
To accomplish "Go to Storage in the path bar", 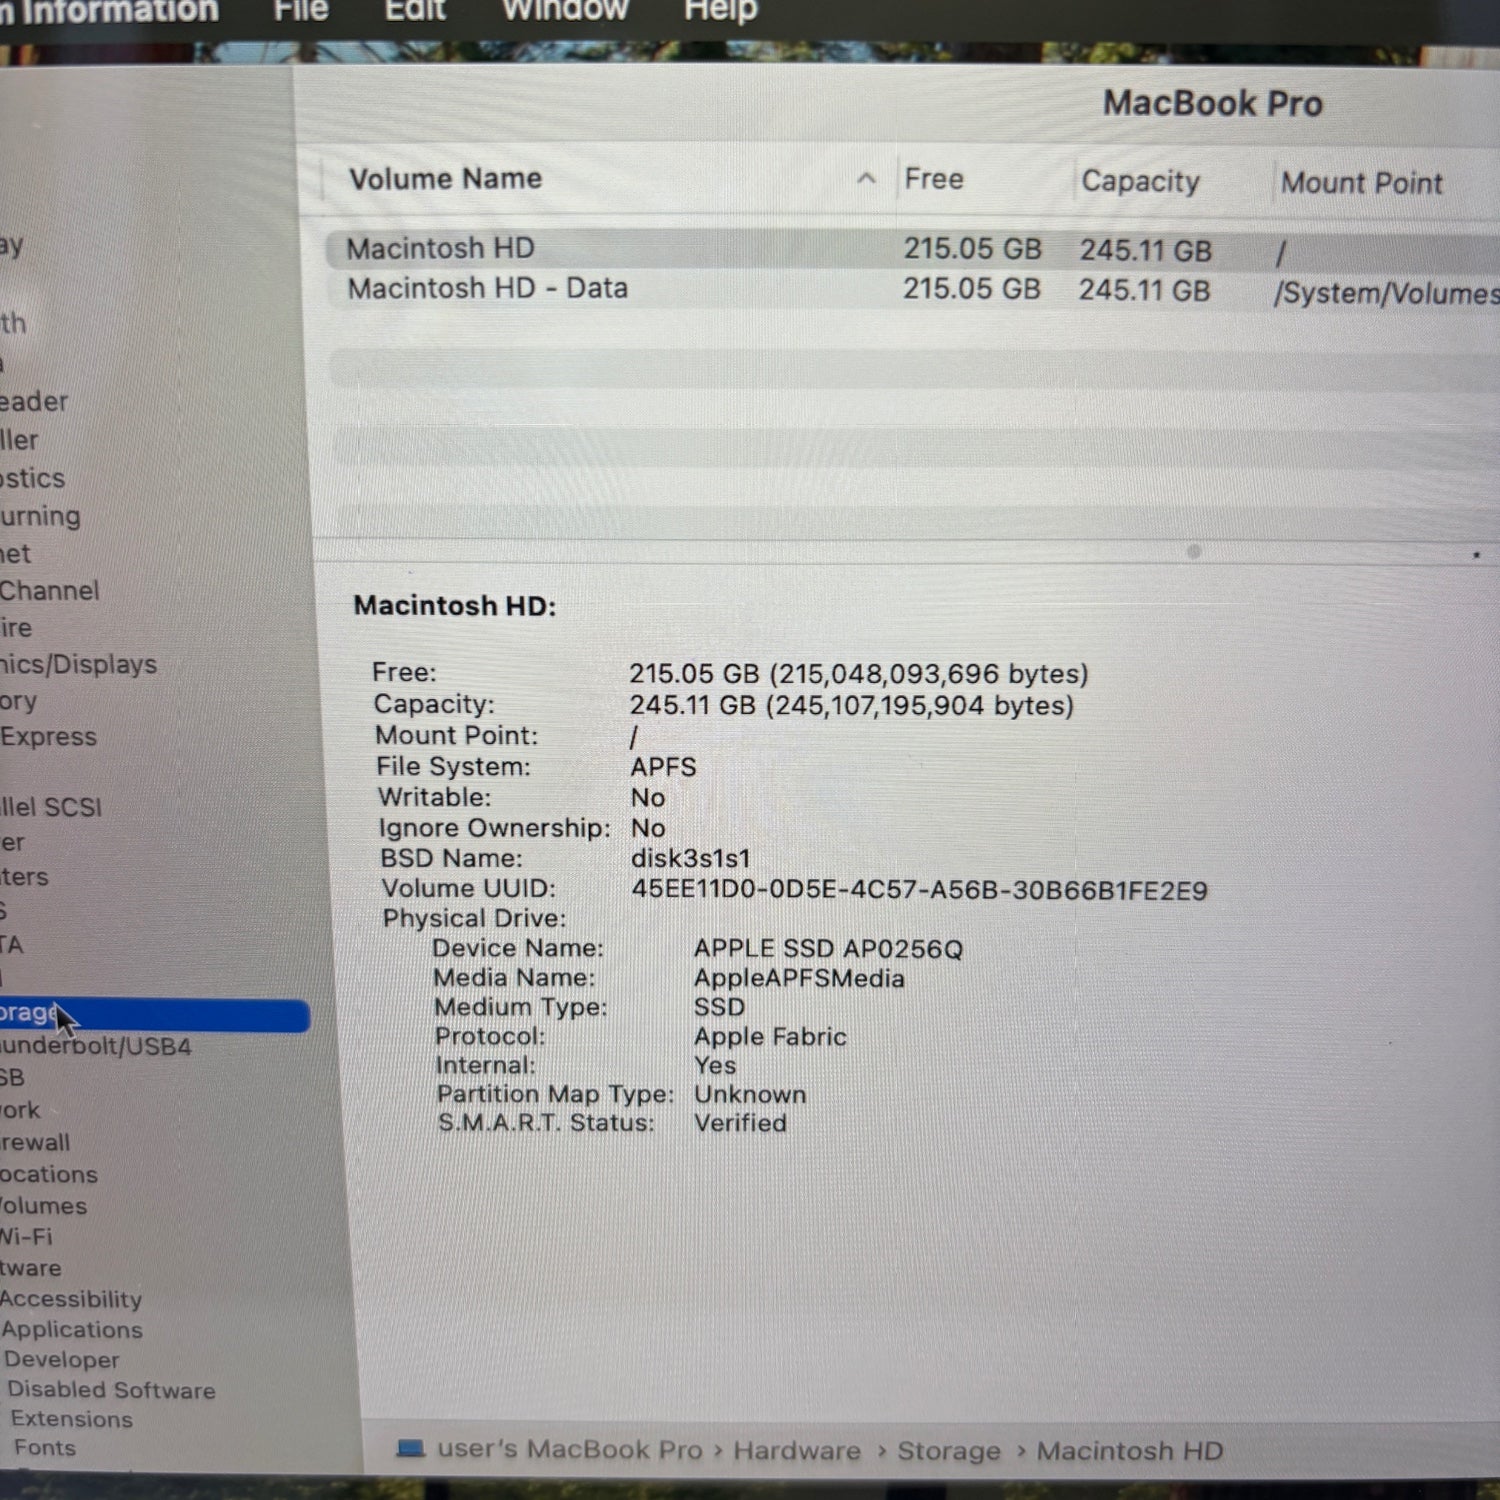I will coord(948,1451).
